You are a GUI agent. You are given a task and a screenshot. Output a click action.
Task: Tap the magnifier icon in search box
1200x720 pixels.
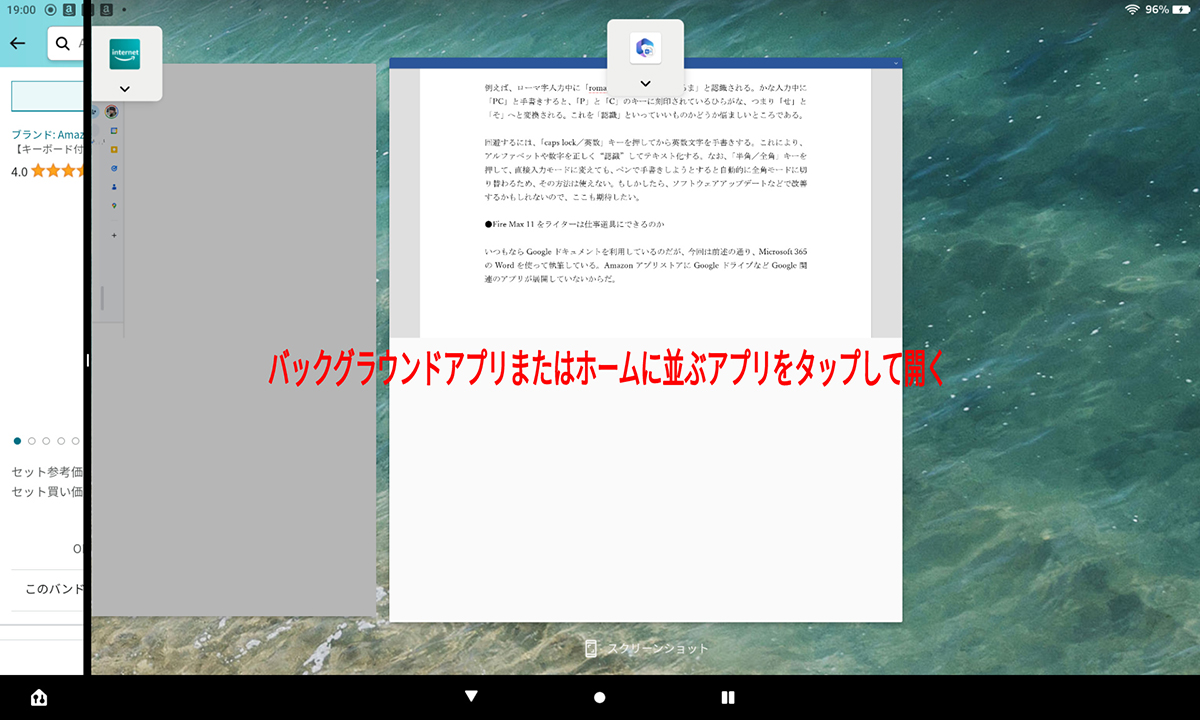click(63, 44)
